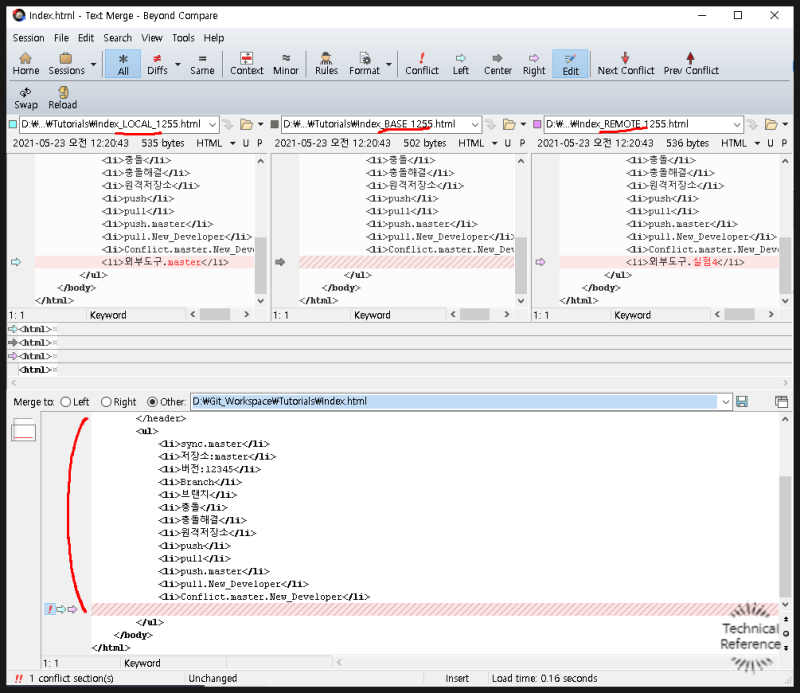Image resolution: width=800 pixels, height=693 pixels.
Task: Show only Diffs using toolbar icon
Action: tap(160, 62)
